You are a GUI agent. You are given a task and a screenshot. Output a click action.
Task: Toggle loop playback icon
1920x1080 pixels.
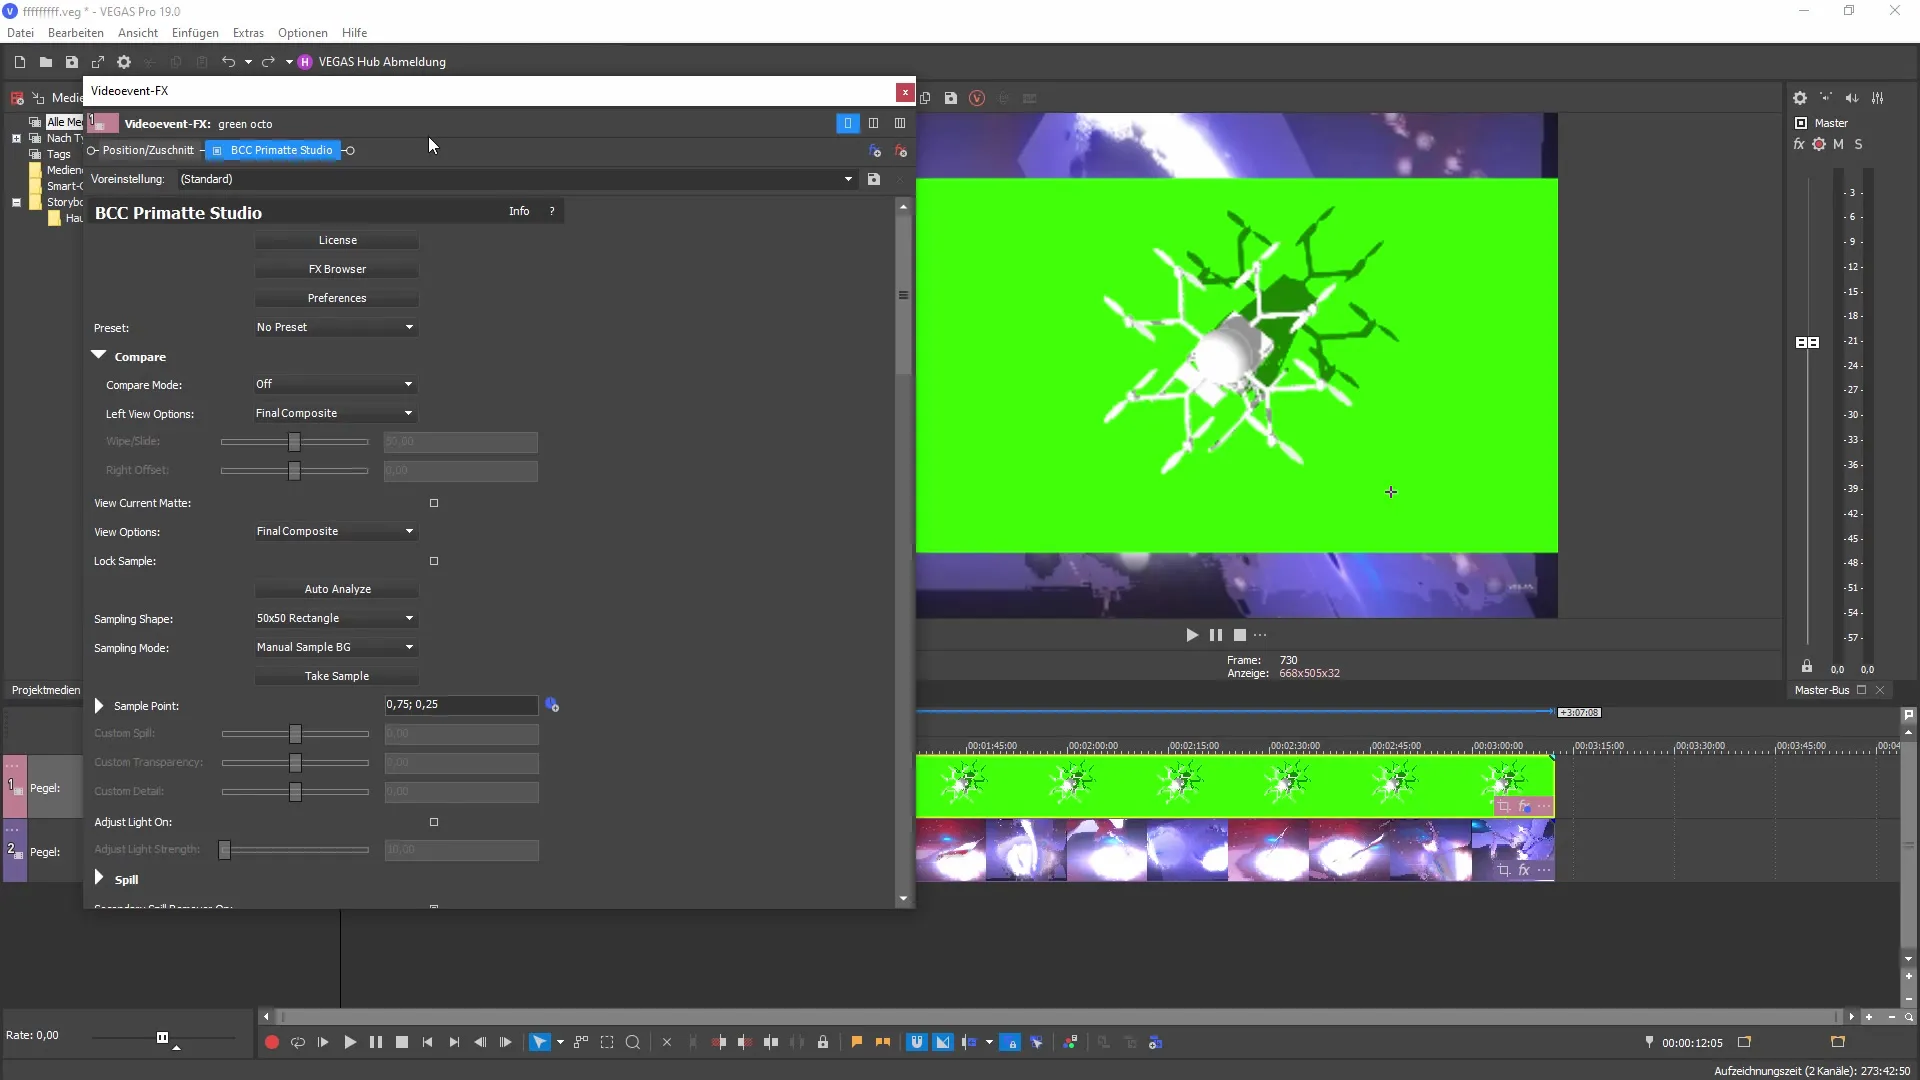(298, 1042)
